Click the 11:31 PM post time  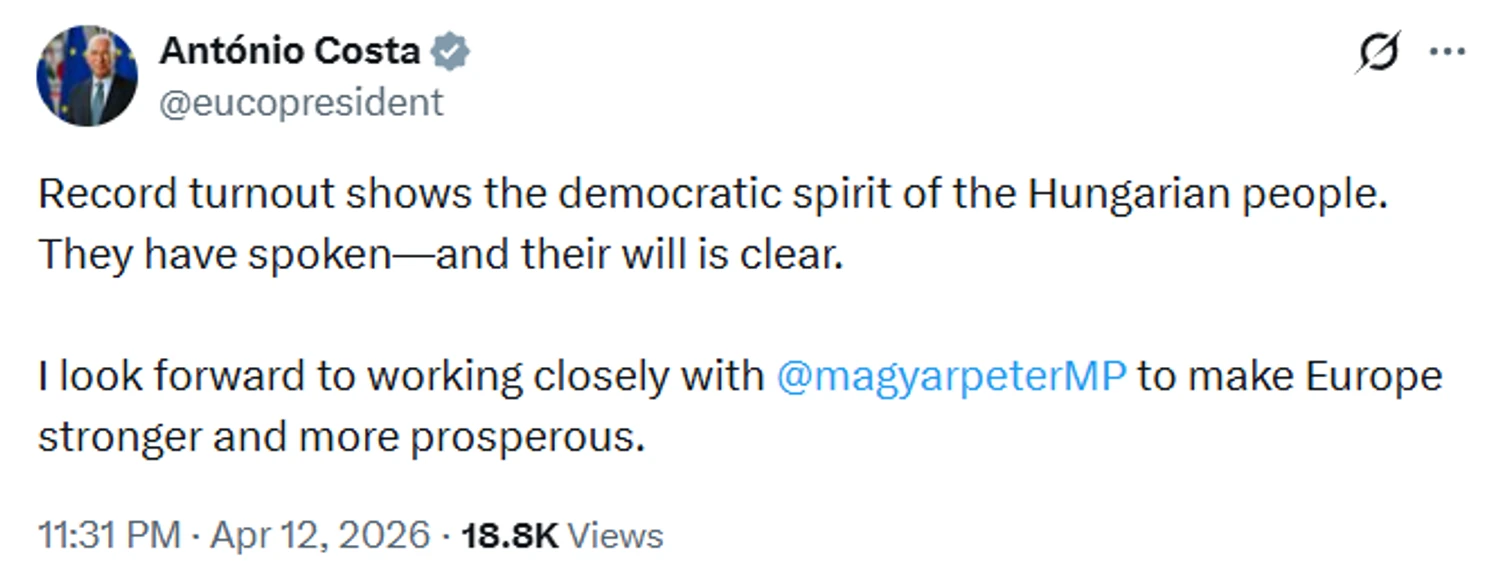(x=110, y=535)
